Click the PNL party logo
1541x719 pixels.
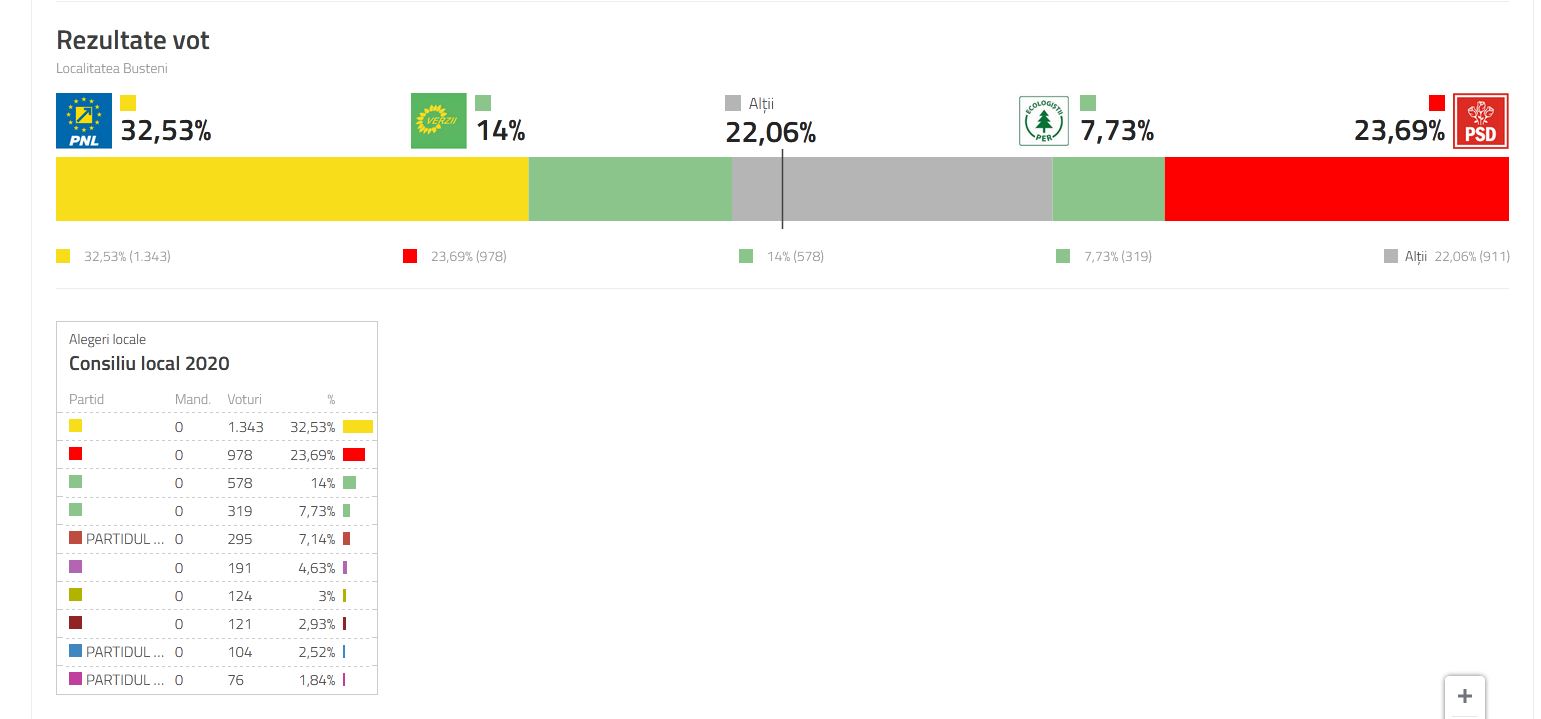pyautogui.click(x=84, y=121)
